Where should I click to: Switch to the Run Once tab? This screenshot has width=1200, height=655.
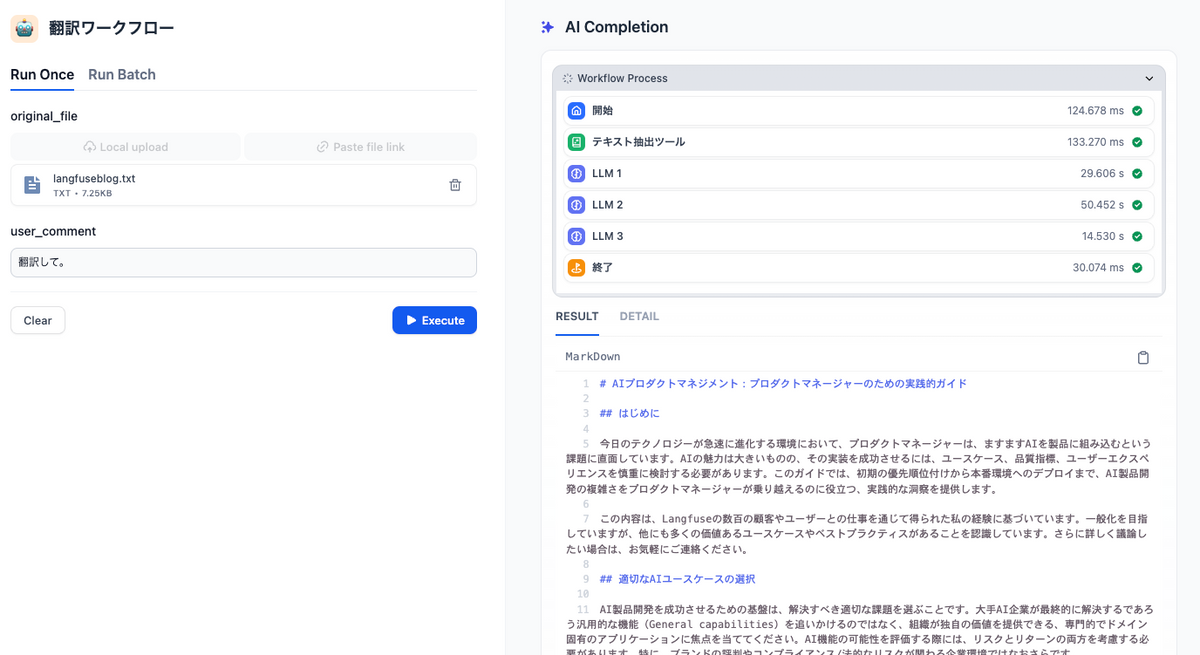pos(42,74)
